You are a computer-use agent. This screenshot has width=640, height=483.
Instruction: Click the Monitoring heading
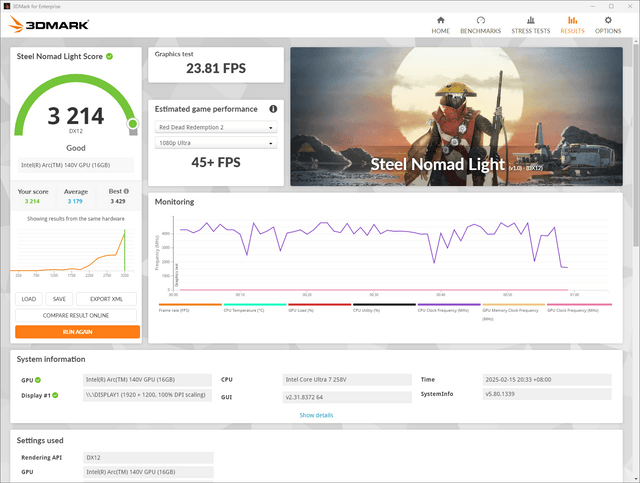click(x=174, y=202)
